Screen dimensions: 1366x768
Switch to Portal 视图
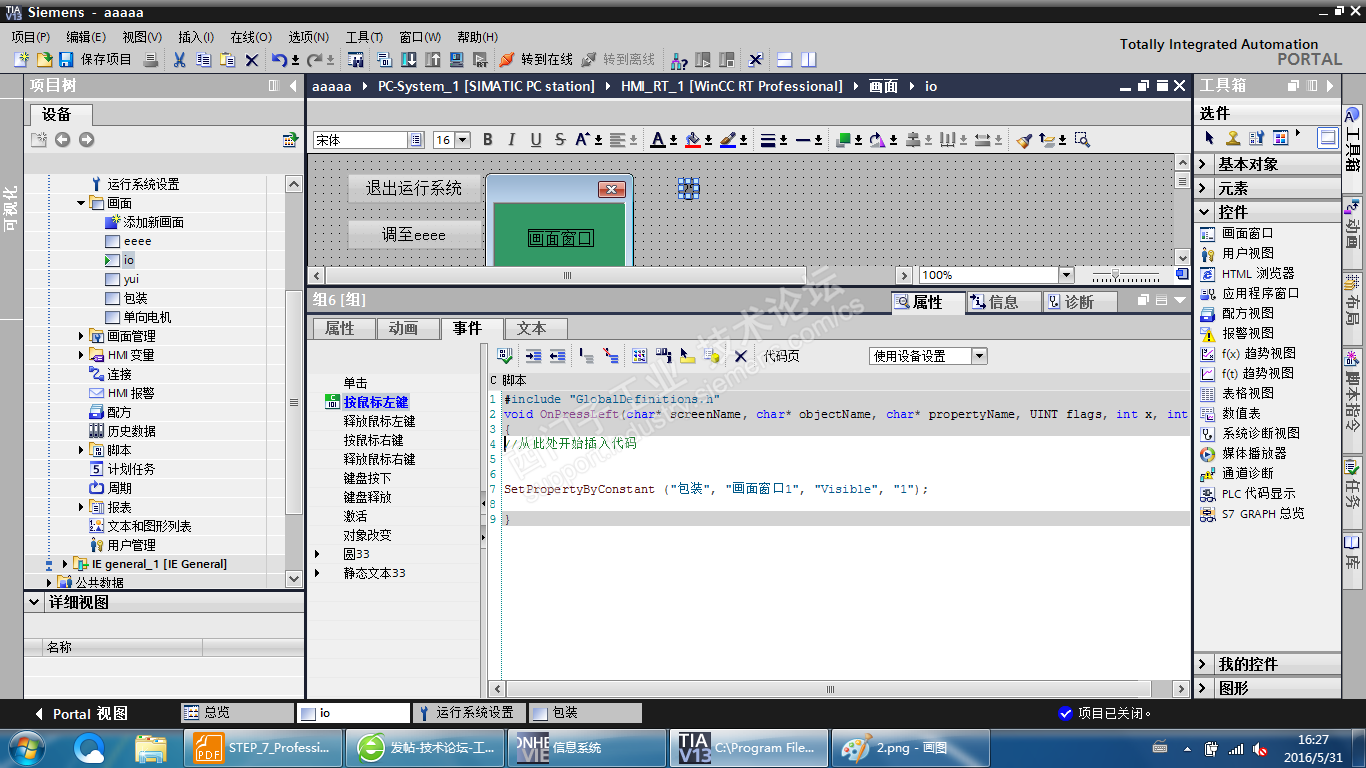pos(82,714)
